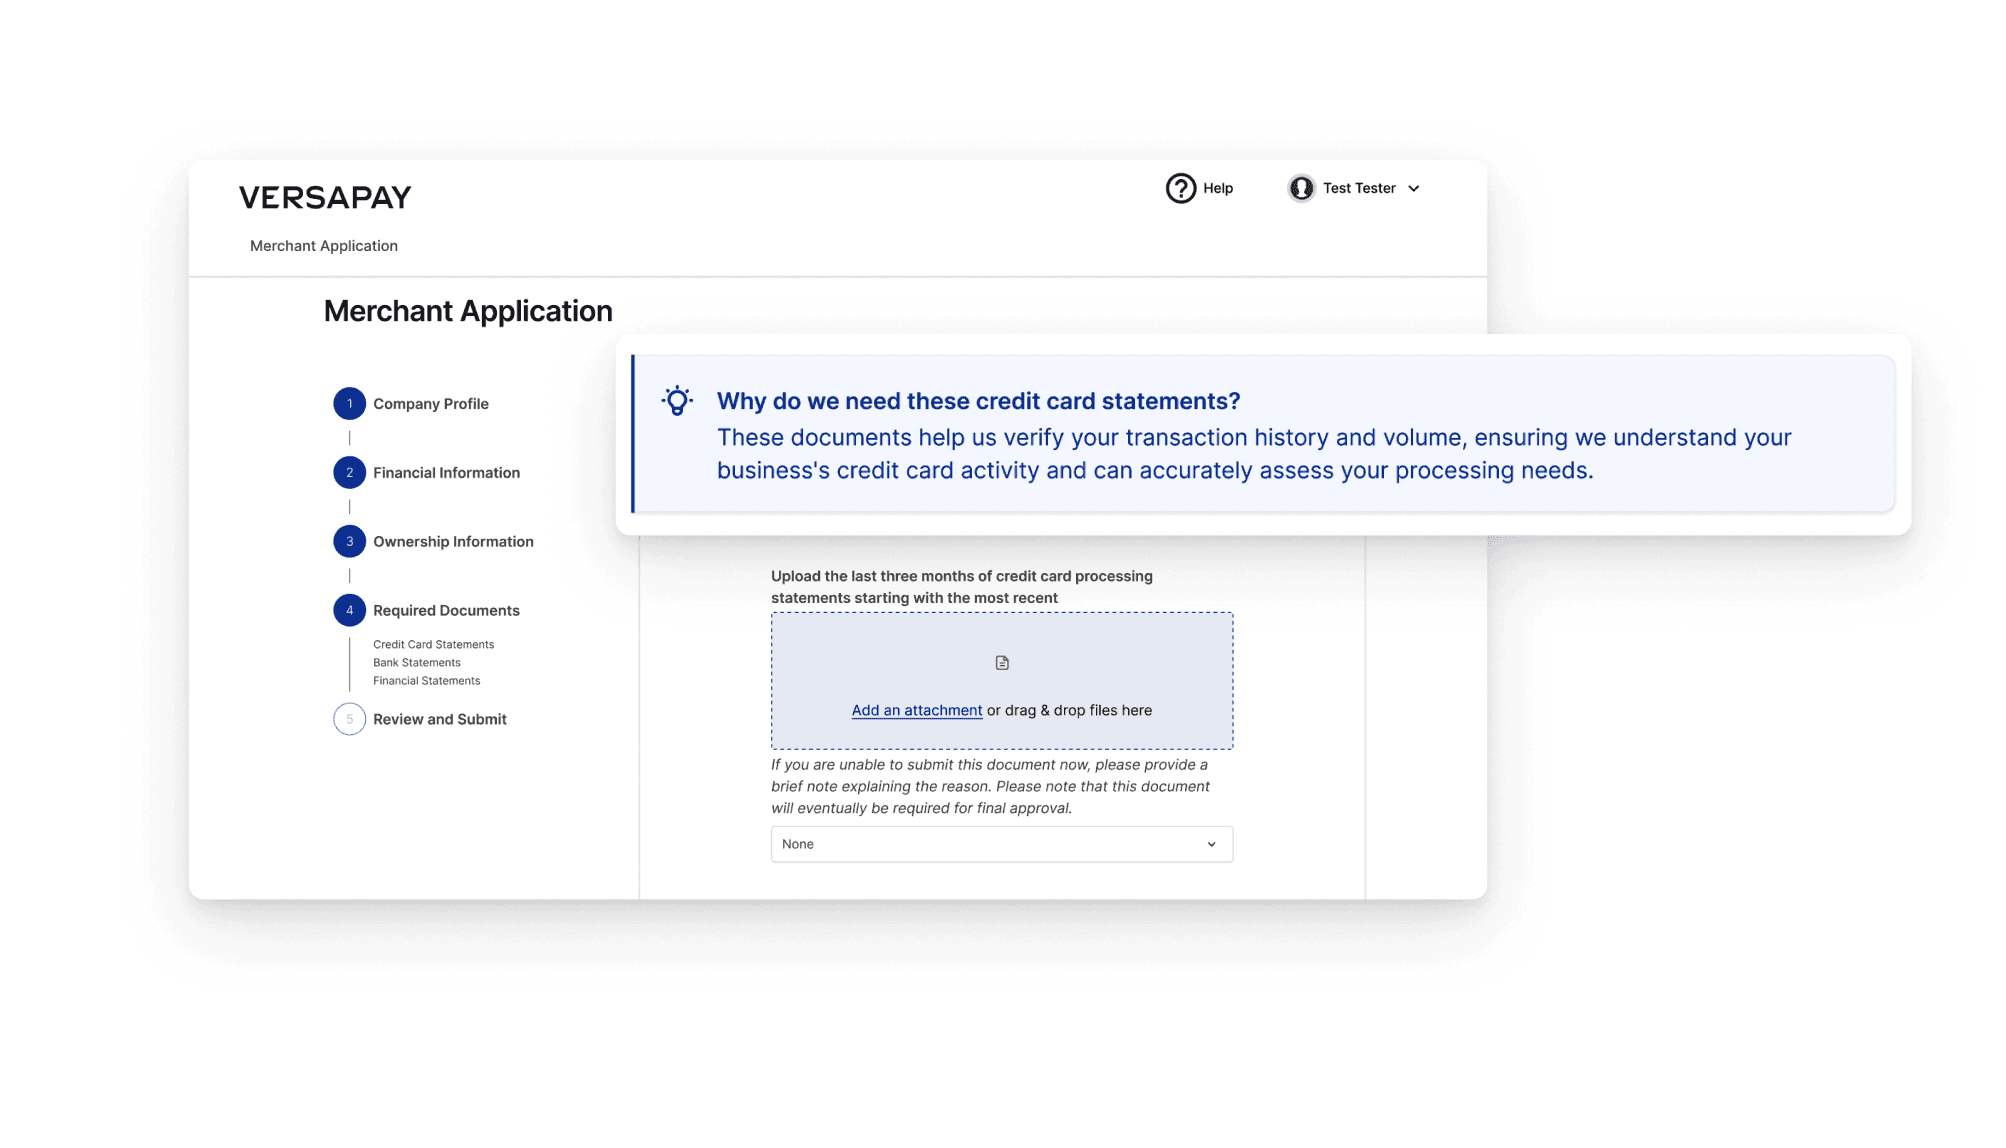2006x1148 pixels.
Task: Open the None reason dropdown
Action: [990, 845]
